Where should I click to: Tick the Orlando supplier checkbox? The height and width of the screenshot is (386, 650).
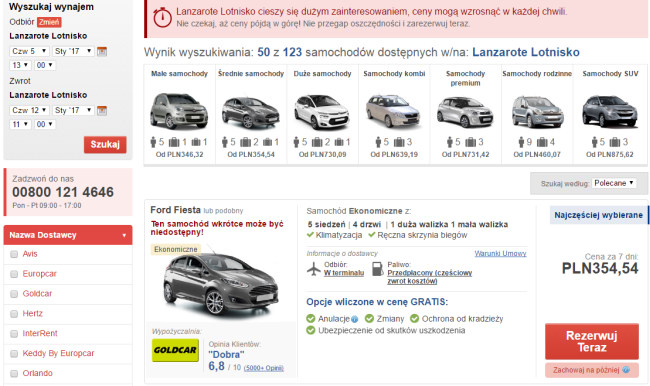(x=14, y=374)
